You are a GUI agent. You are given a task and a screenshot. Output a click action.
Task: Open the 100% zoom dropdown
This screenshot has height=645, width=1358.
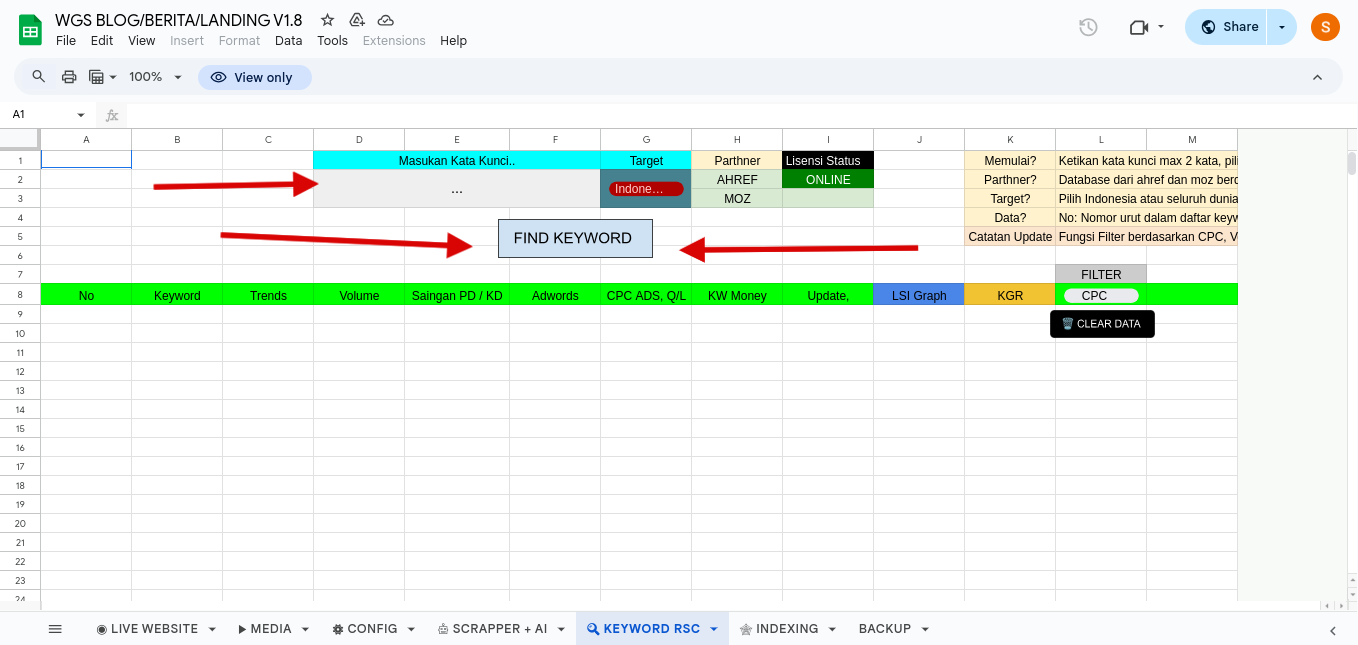click(156, 77)
